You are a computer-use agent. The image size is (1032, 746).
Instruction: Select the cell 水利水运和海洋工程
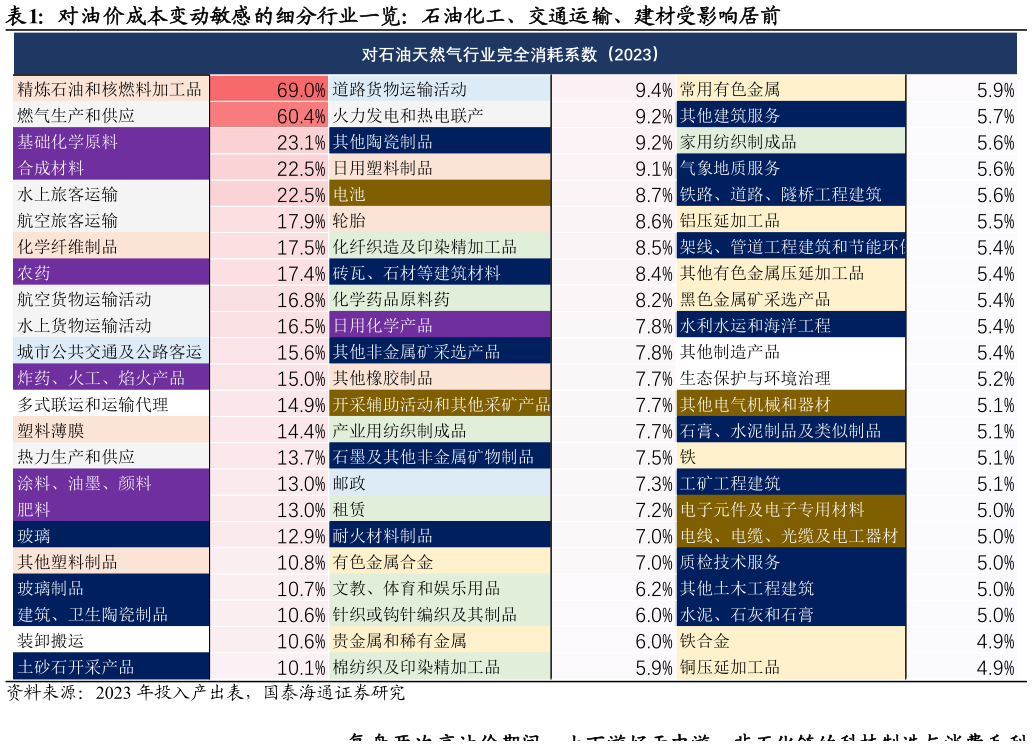point(791,326)
